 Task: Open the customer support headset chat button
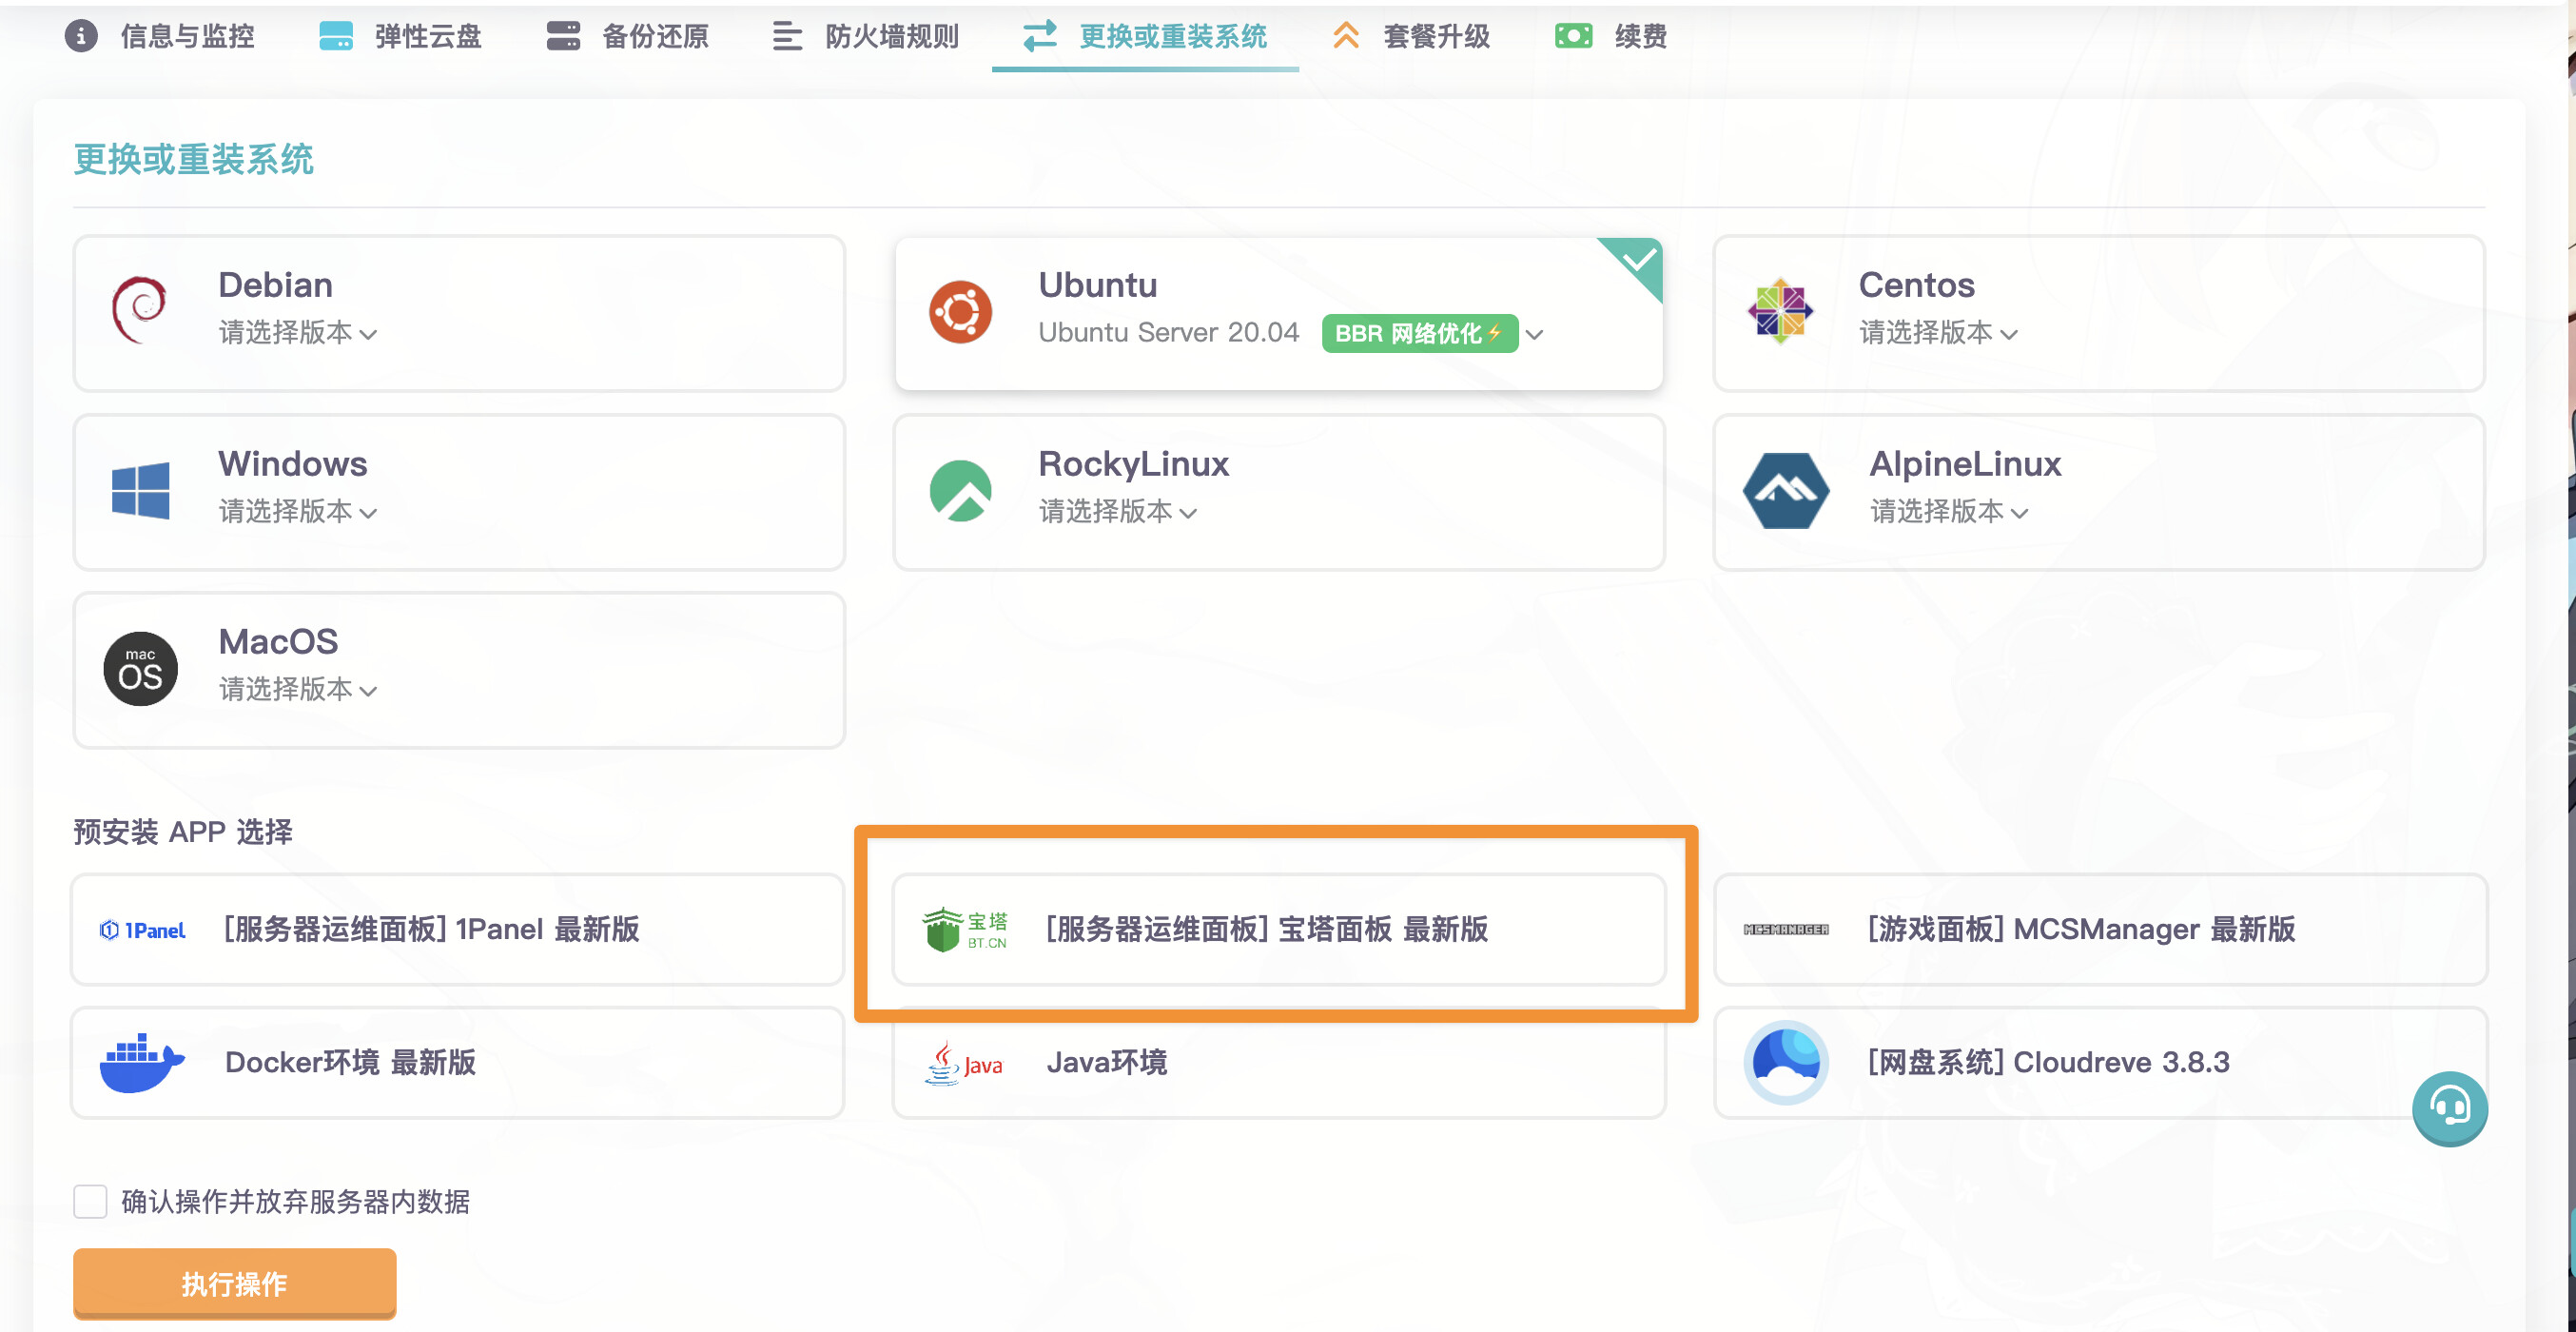pos(2449,1109)
